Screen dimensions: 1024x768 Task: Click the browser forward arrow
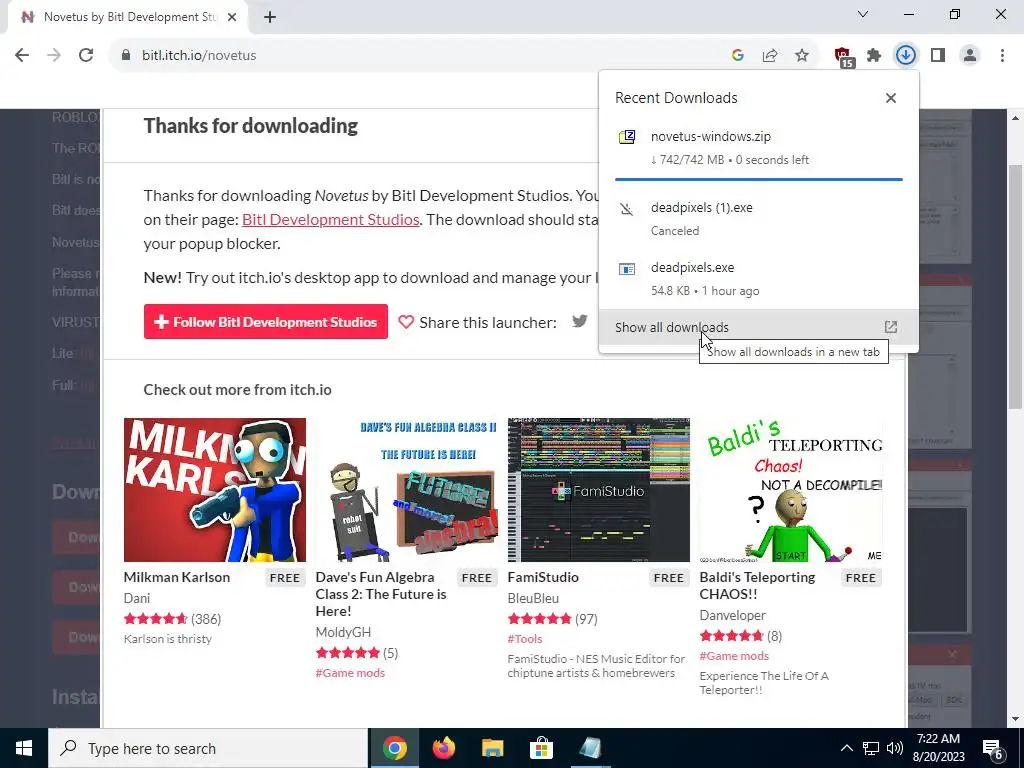54,56
